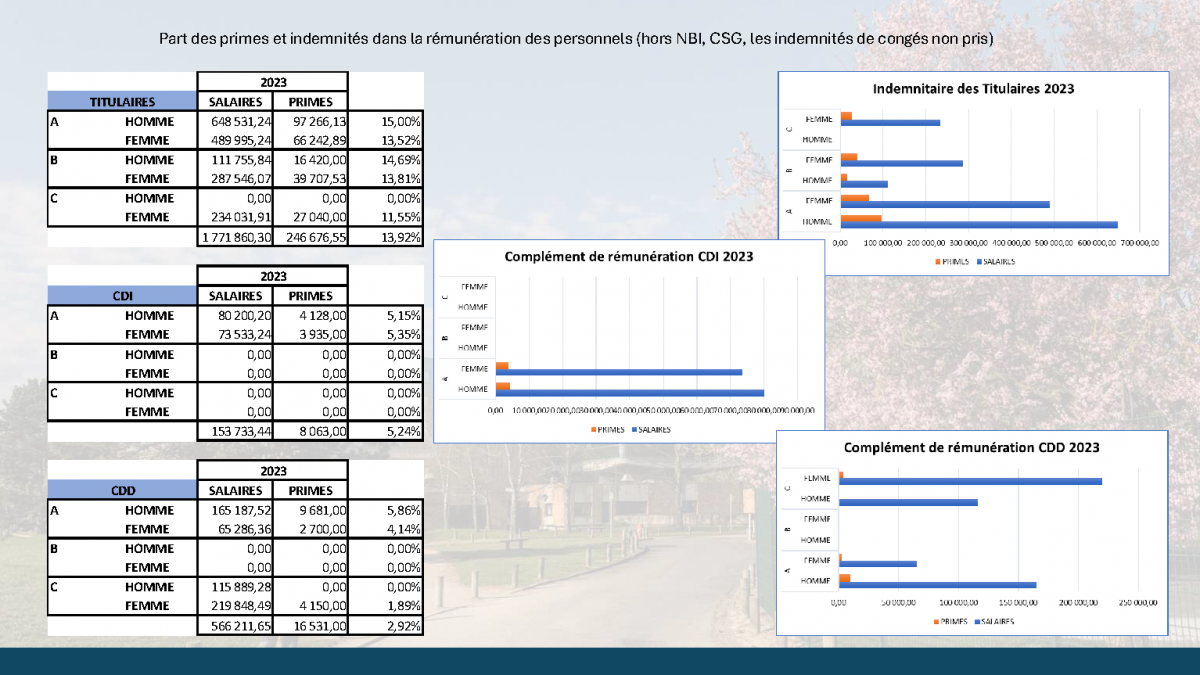Select the 13,81% cell
The image size is (1200, 675).
coord(400,179)
